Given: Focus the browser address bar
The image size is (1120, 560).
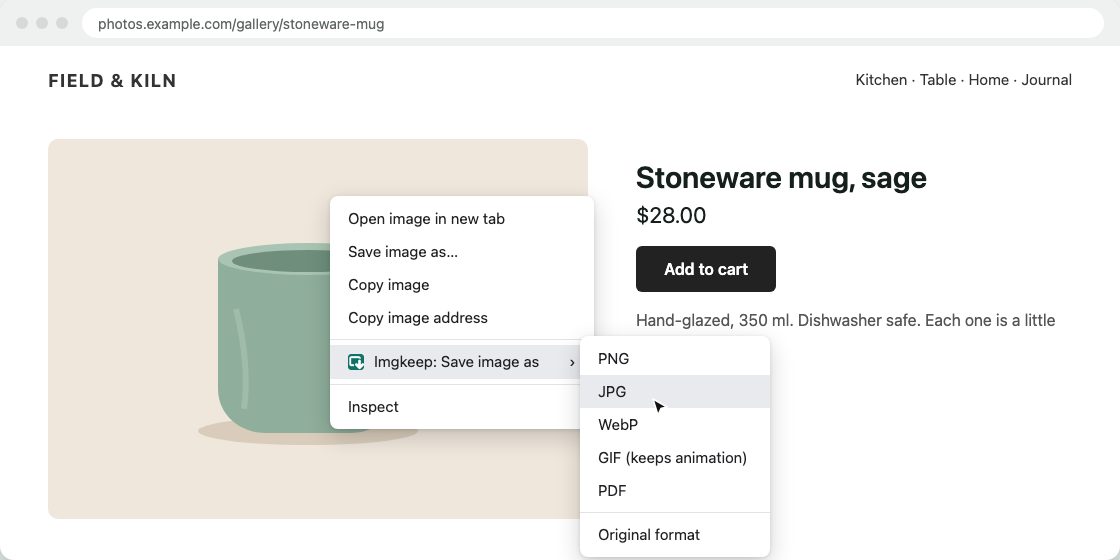Looking at the screenshot, I should point(593,24).
